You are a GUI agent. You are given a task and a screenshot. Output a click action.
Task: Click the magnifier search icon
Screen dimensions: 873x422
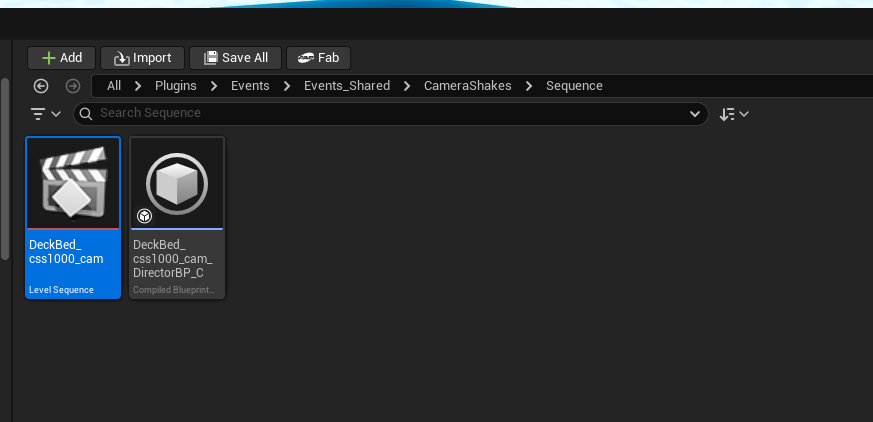coord(86,114)
